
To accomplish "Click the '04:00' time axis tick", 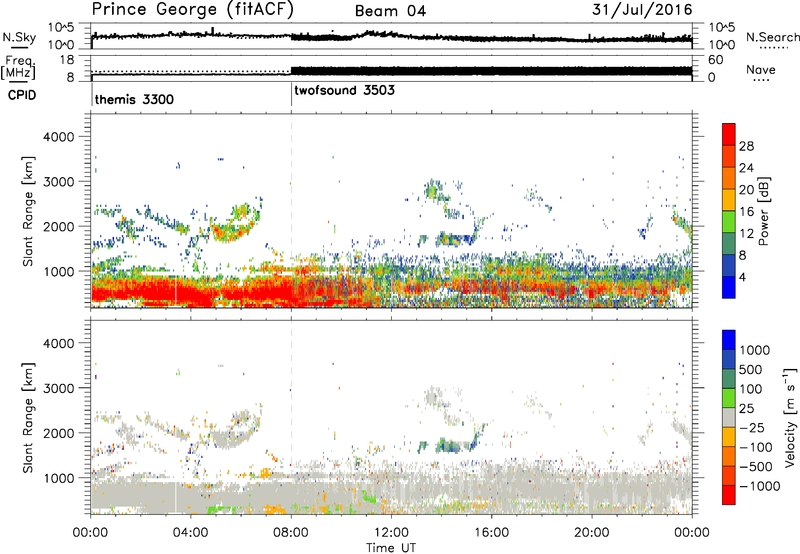I will click(191, 533).
